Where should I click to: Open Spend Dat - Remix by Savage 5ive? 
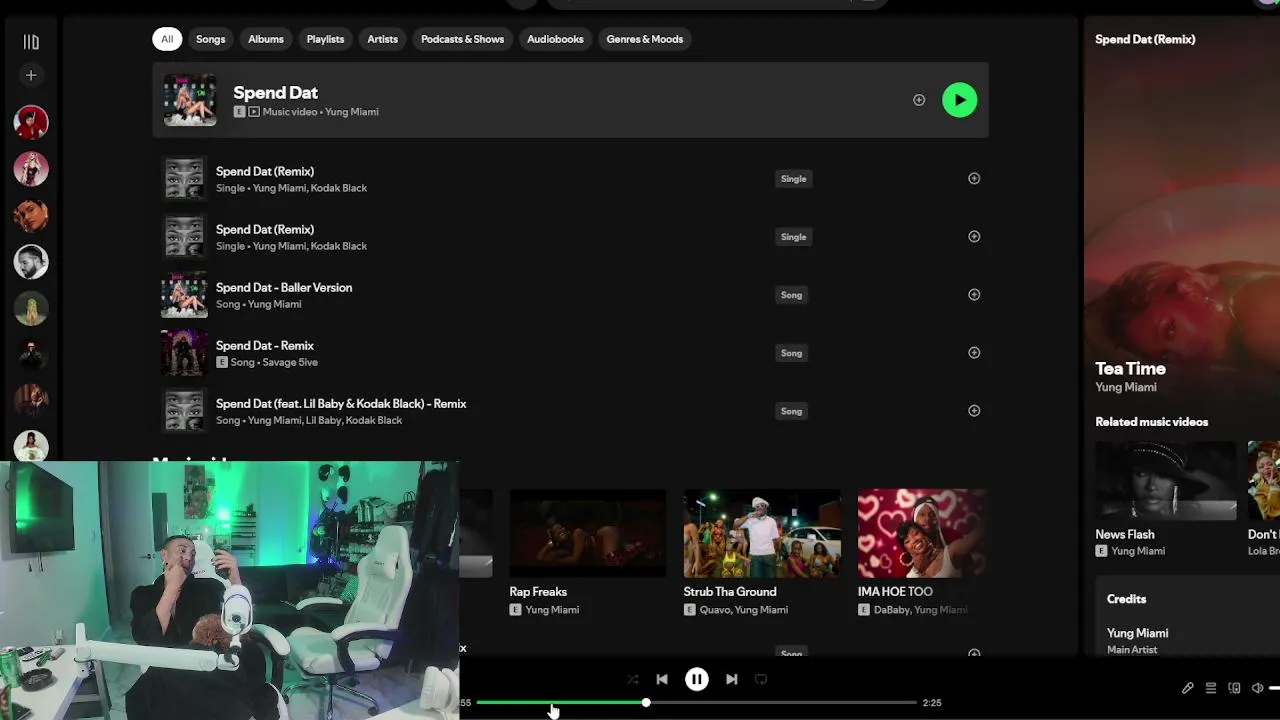(x=265, y=346)
